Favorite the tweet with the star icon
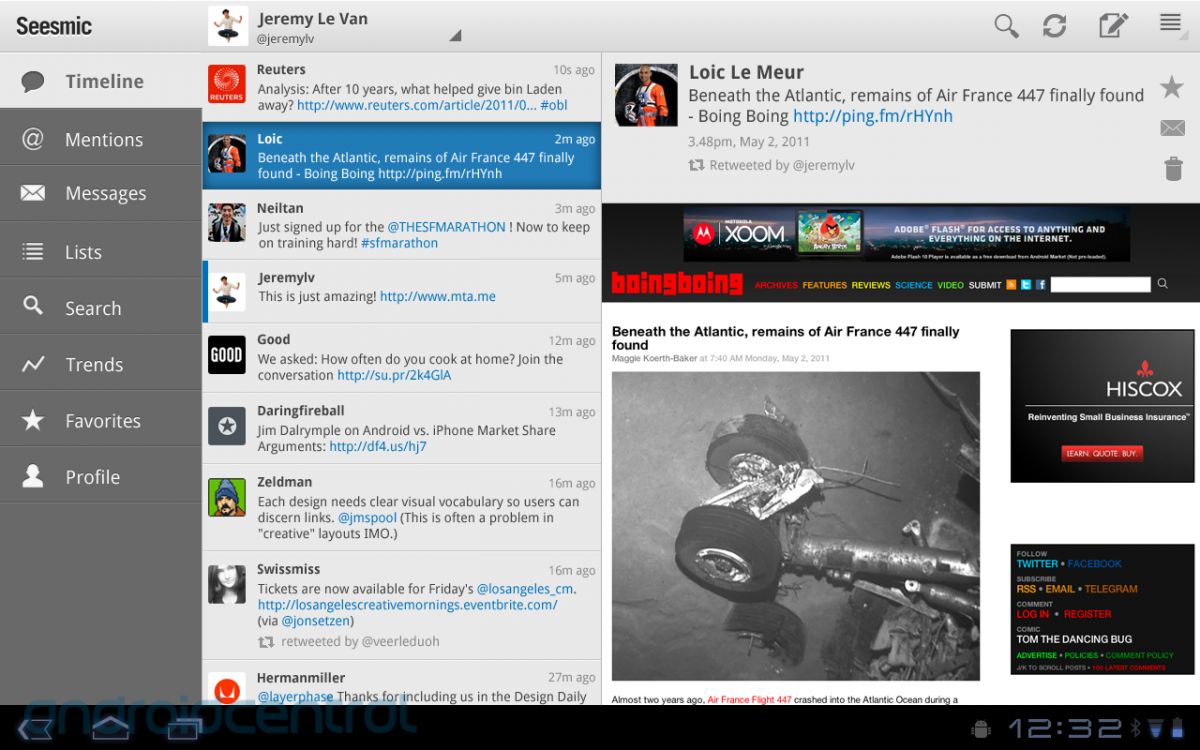1200x750 pixels. coord(1172,87)
